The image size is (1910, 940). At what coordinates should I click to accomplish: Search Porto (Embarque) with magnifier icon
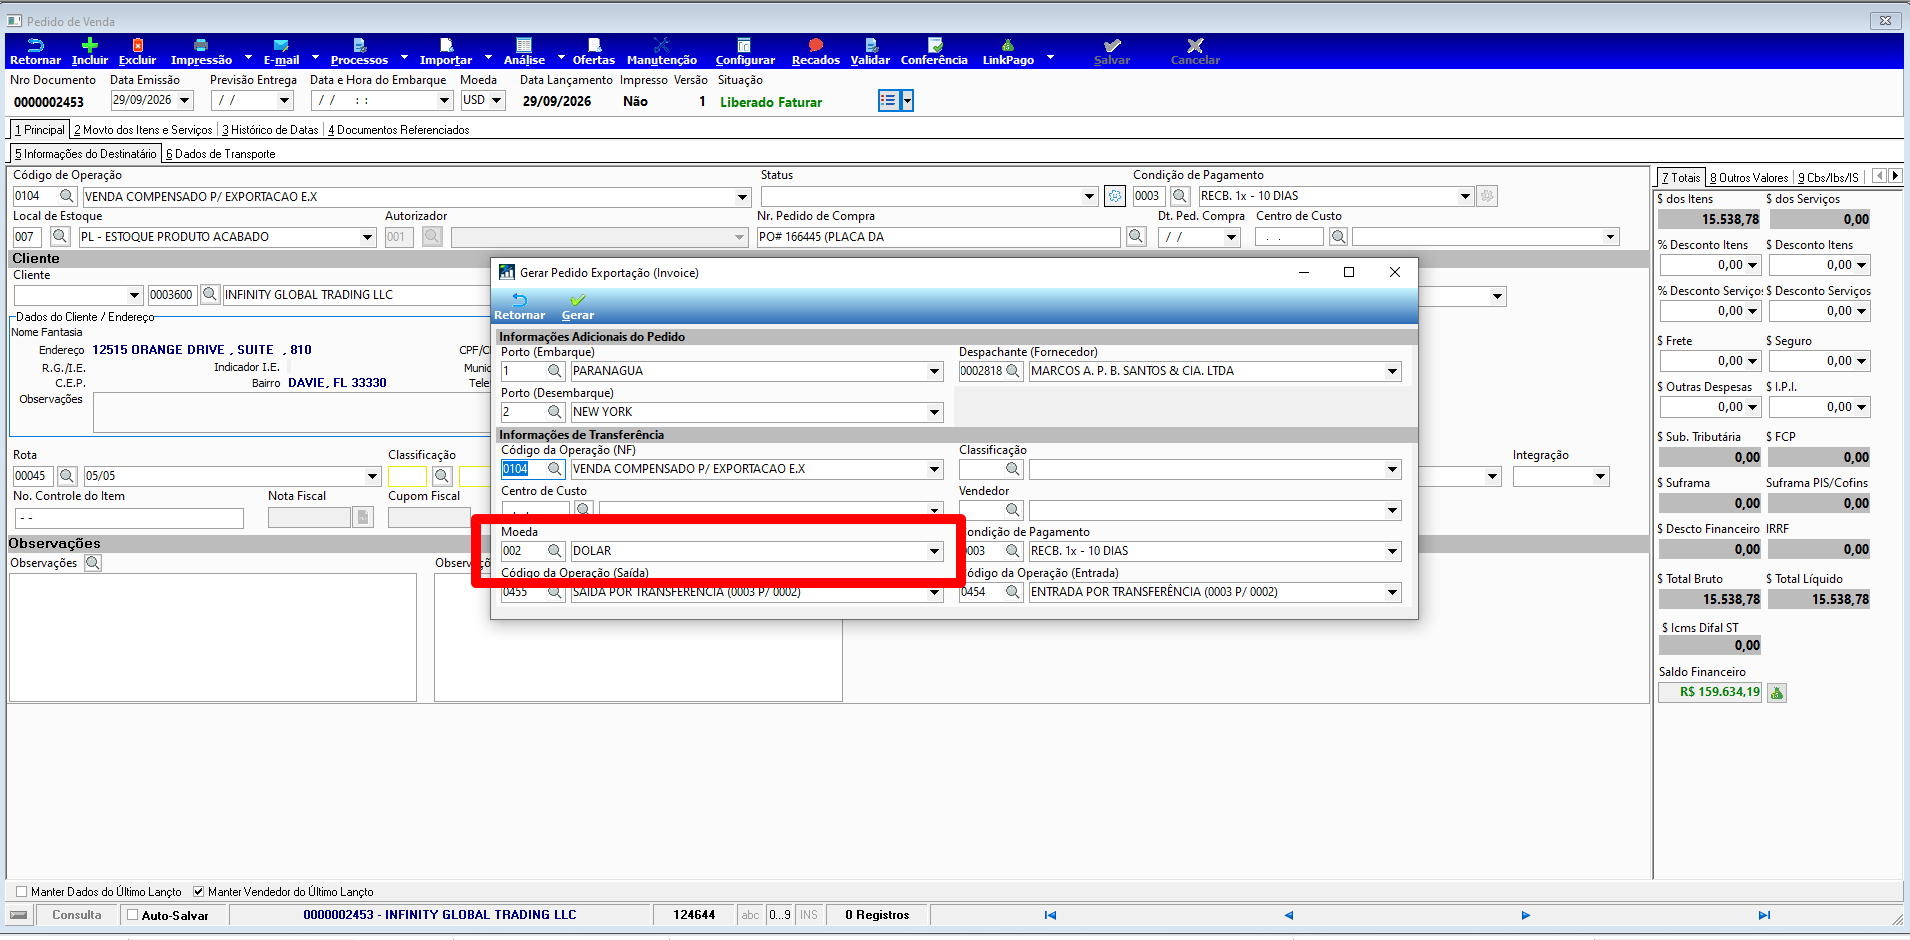(x=555, y=371)
